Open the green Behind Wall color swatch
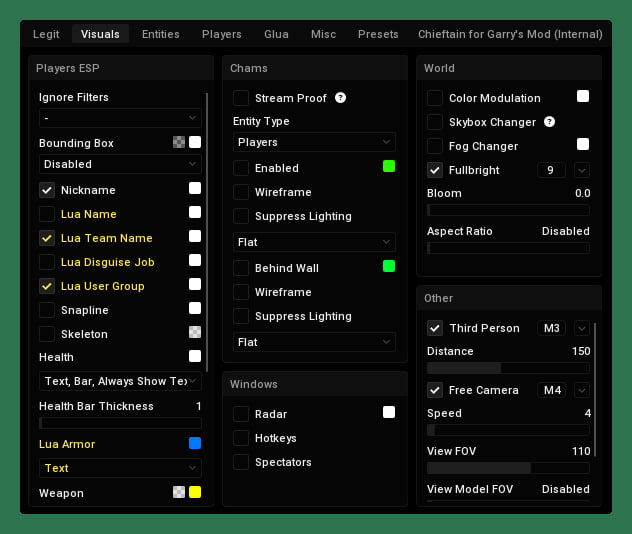The image size is (632, 534). [388, 267]
